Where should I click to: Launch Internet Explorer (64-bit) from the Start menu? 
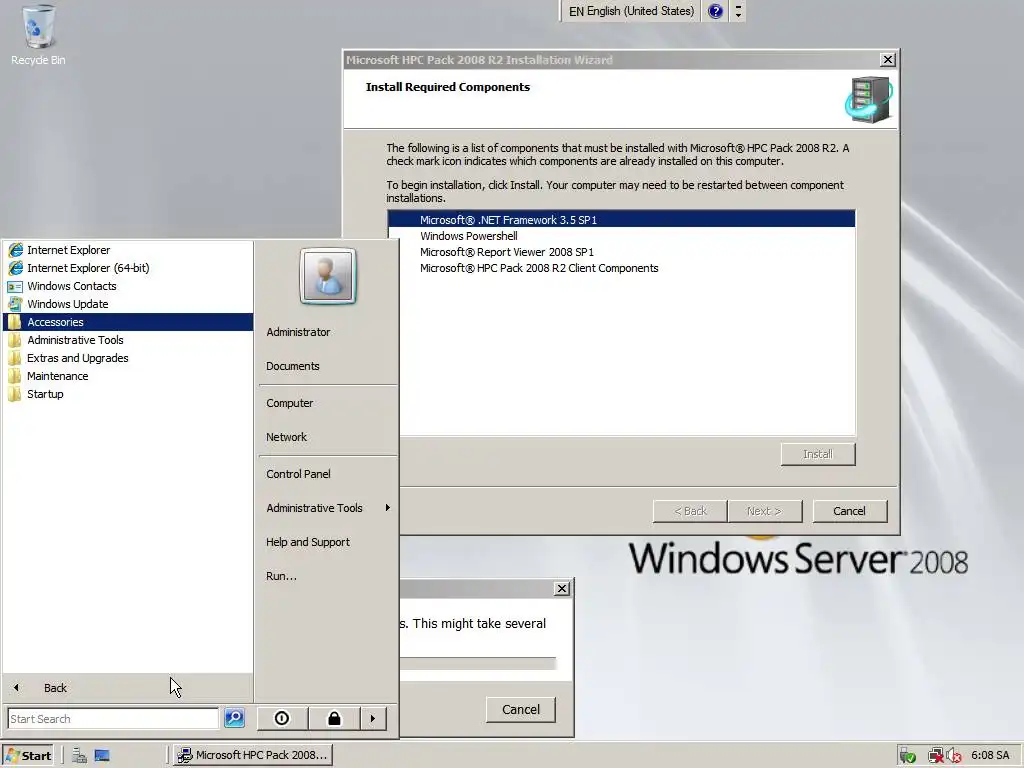(128, 268)
